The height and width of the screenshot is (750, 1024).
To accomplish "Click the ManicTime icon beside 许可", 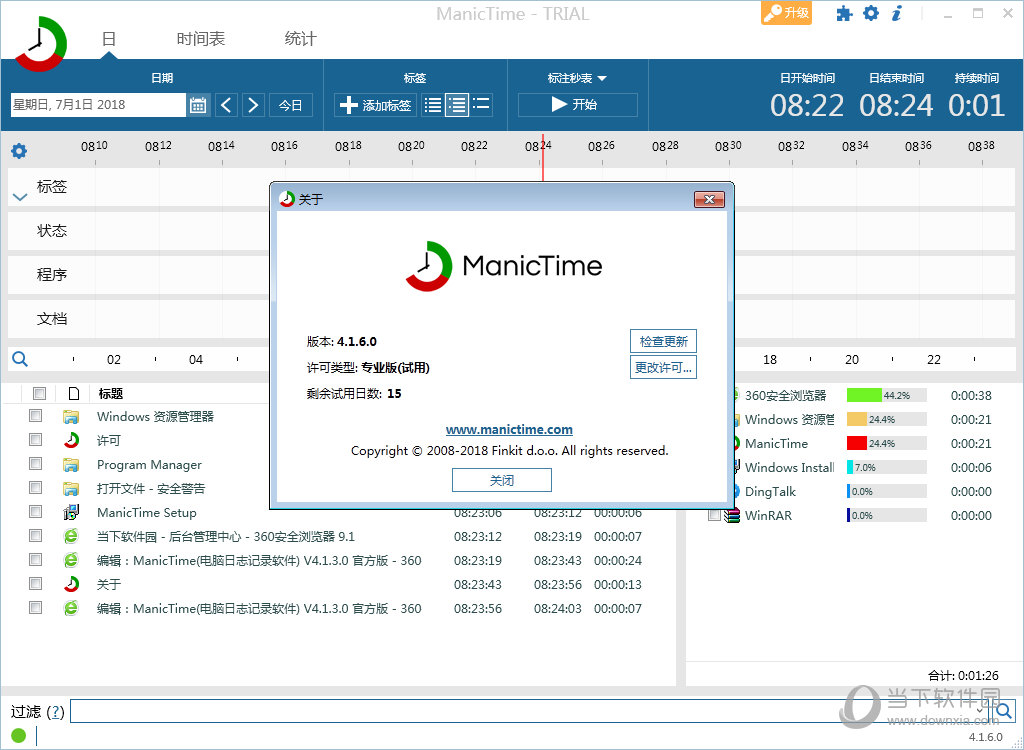I will pos(71,440).
